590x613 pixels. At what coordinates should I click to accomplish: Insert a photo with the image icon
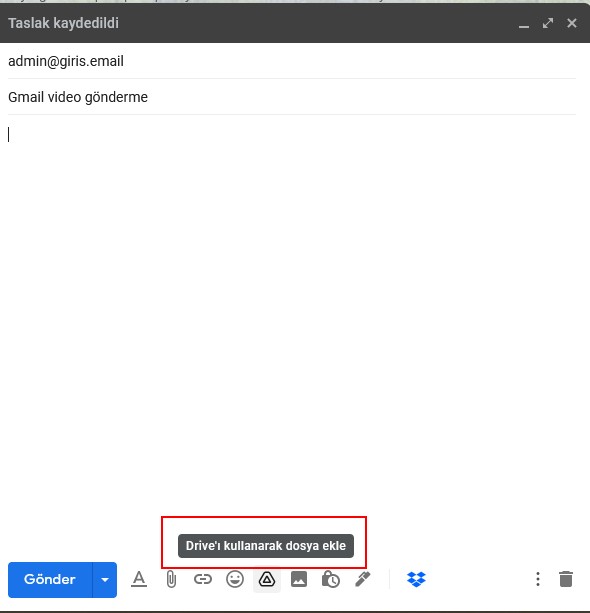click(x=299, y=579)
